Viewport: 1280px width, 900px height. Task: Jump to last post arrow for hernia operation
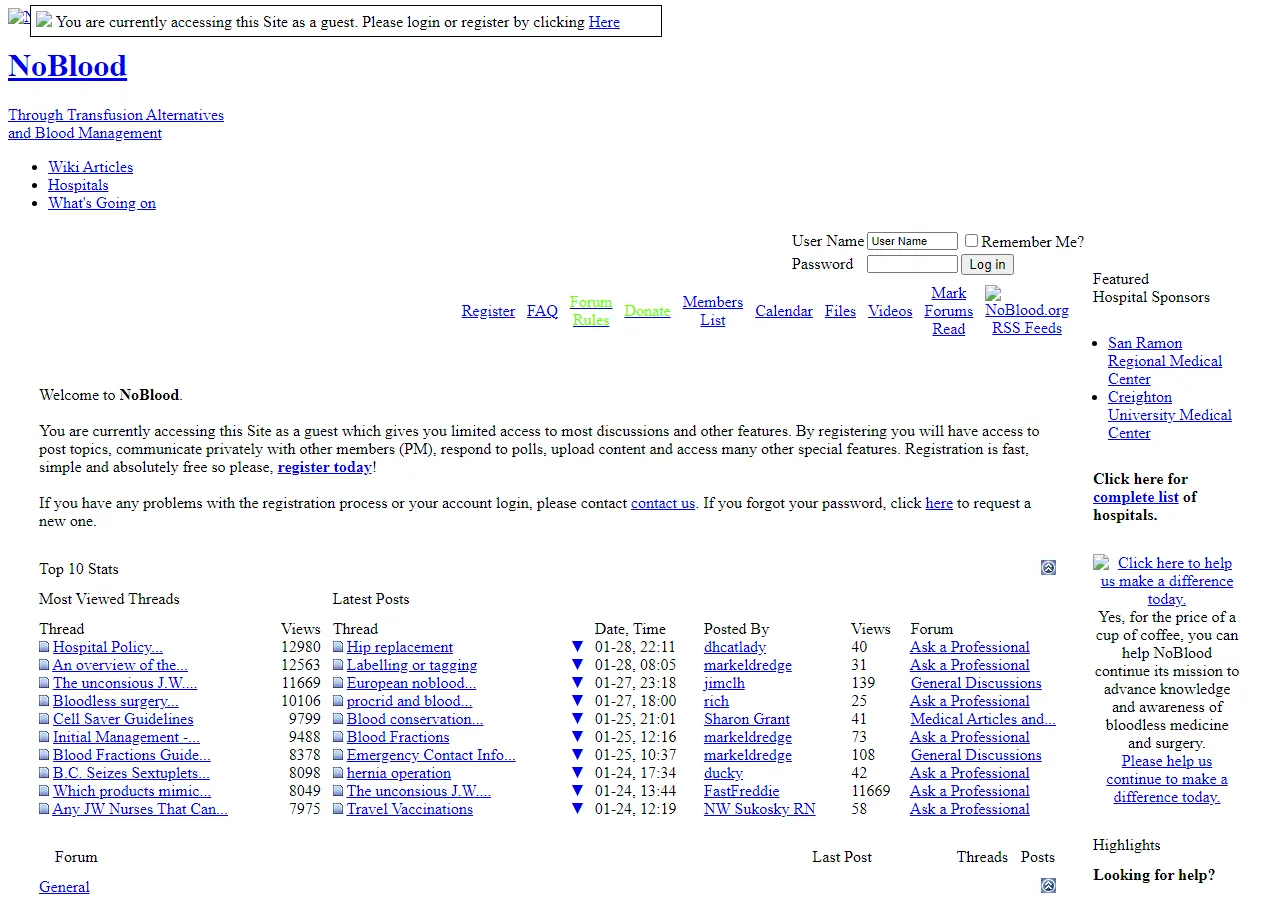pos(577,773)
